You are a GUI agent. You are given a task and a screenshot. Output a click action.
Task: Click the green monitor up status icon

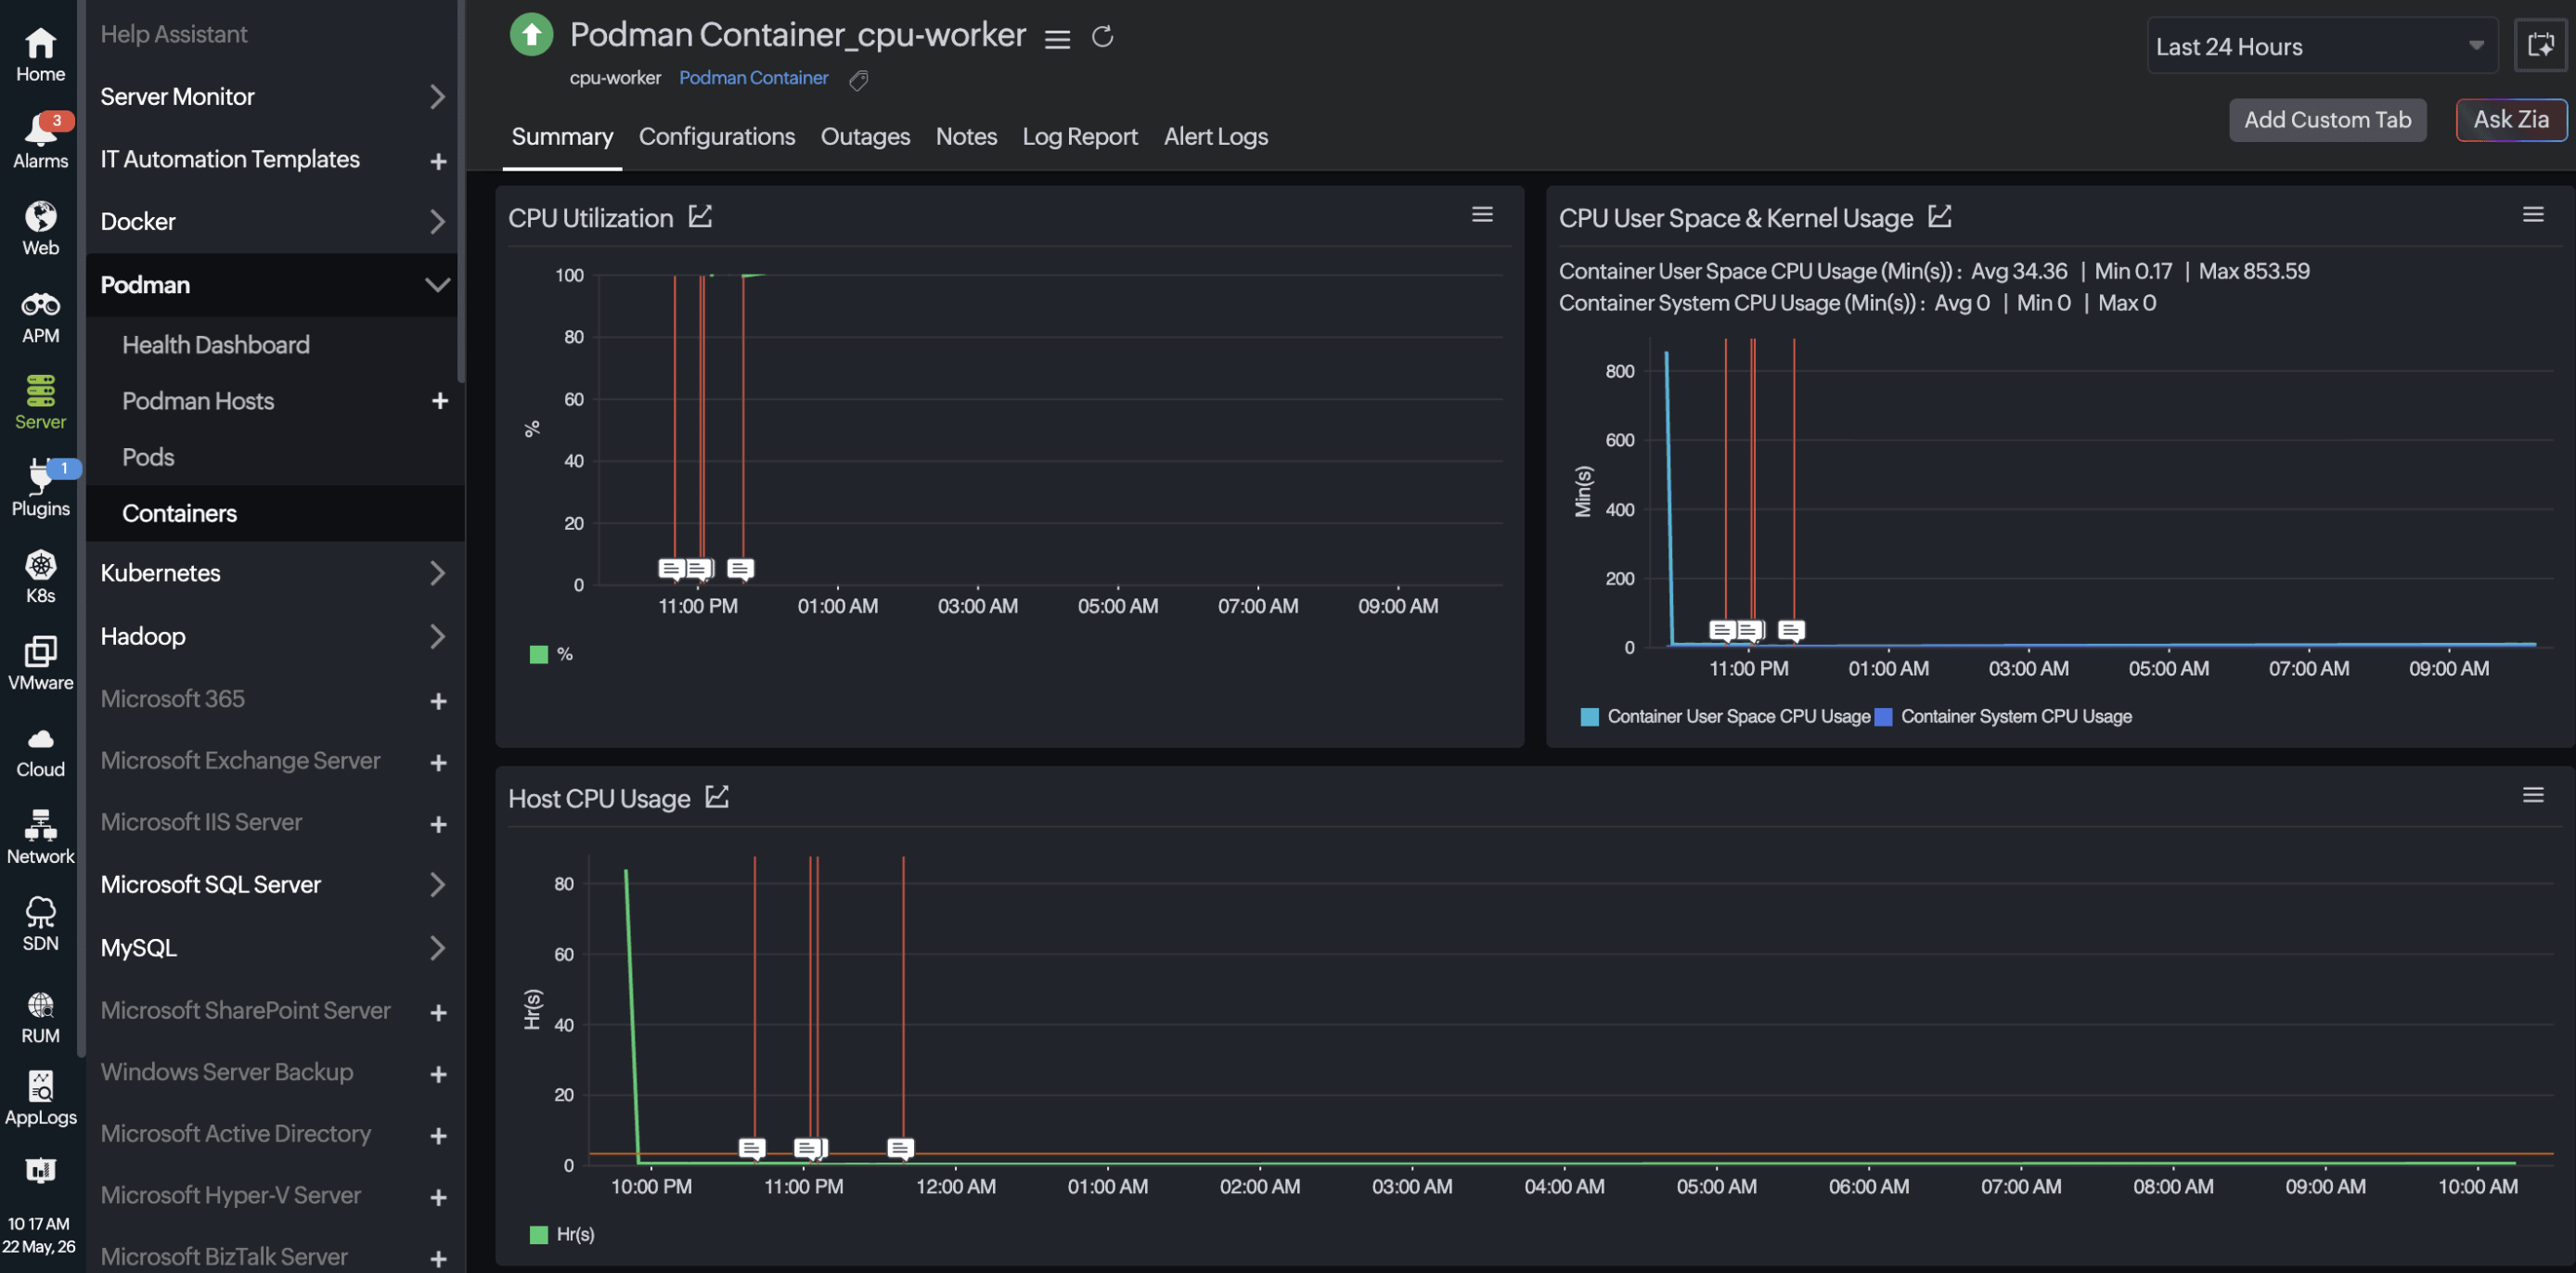pyautogui.click(x=531, y=35)
